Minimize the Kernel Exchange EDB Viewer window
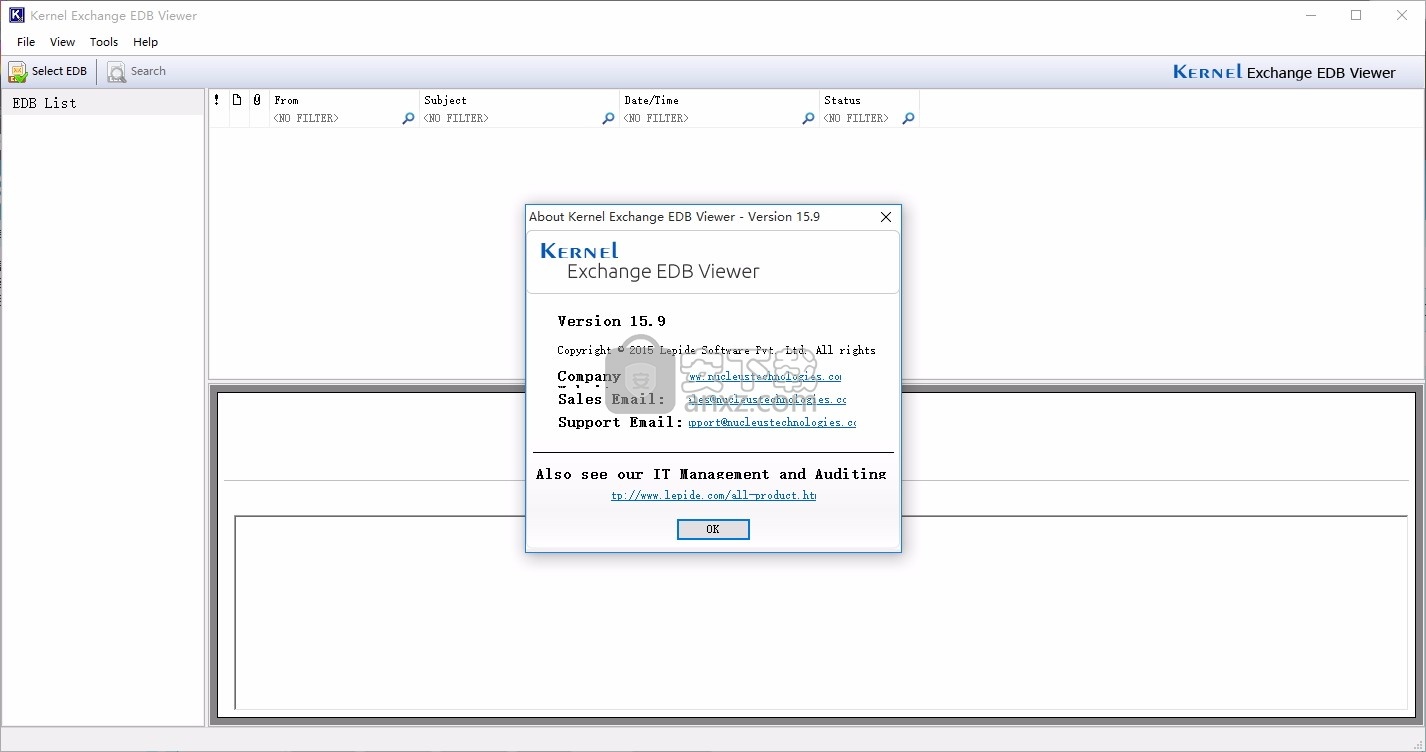Viewport: 1426px width, 752px height. (x=1310, y=15)
